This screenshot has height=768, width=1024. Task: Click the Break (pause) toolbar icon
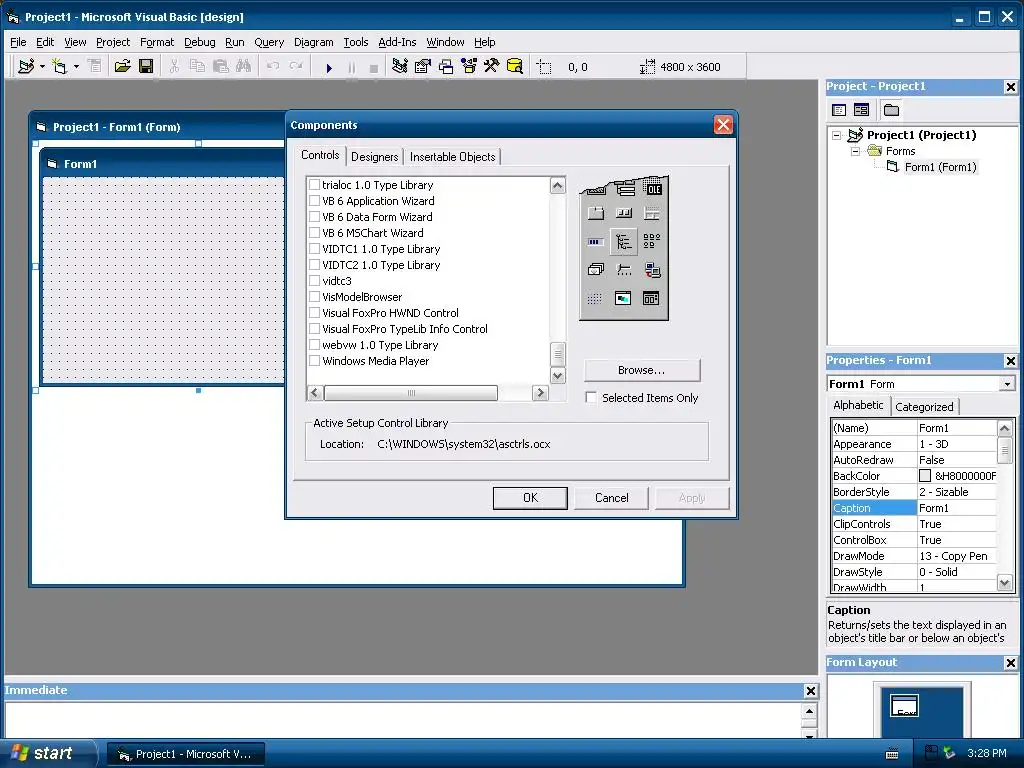(352, 67)
